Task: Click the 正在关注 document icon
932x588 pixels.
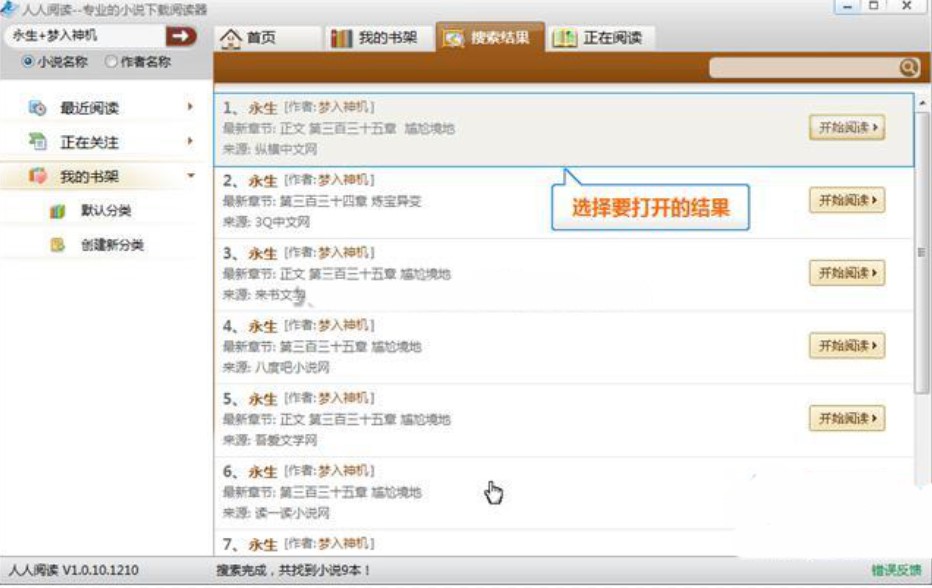Action: pos(37,142)
